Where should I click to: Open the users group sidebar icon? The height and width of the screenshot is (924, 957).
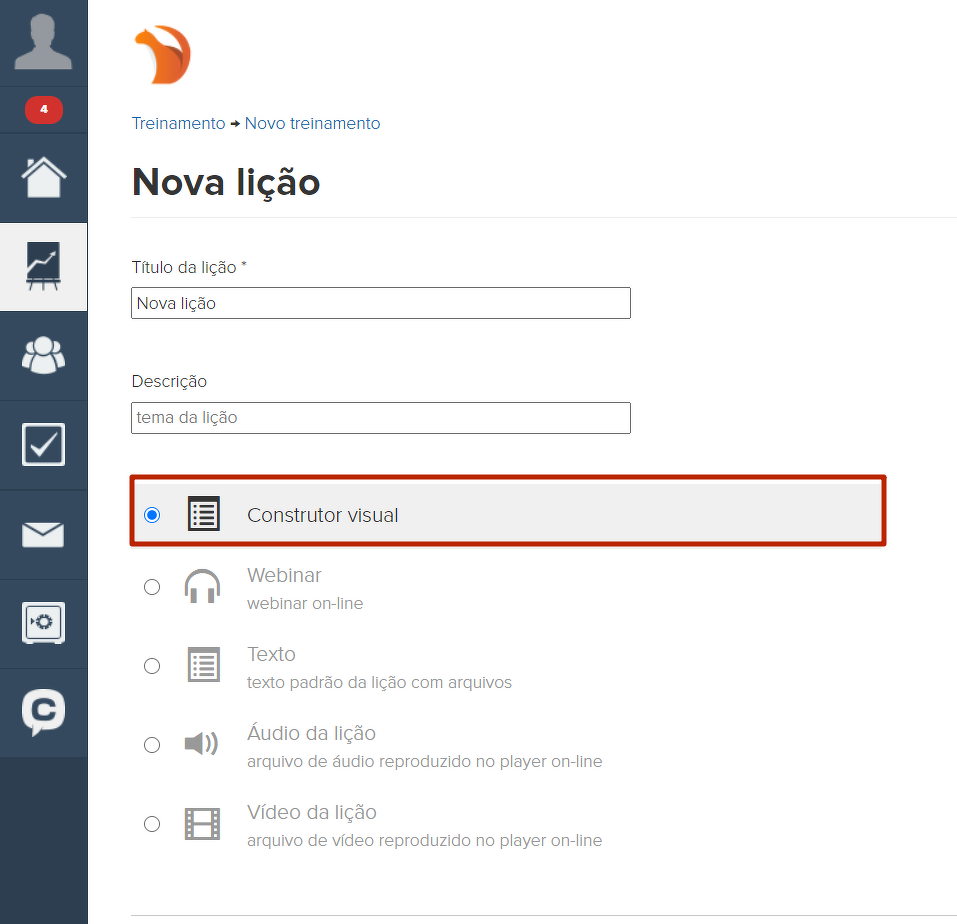43,355
